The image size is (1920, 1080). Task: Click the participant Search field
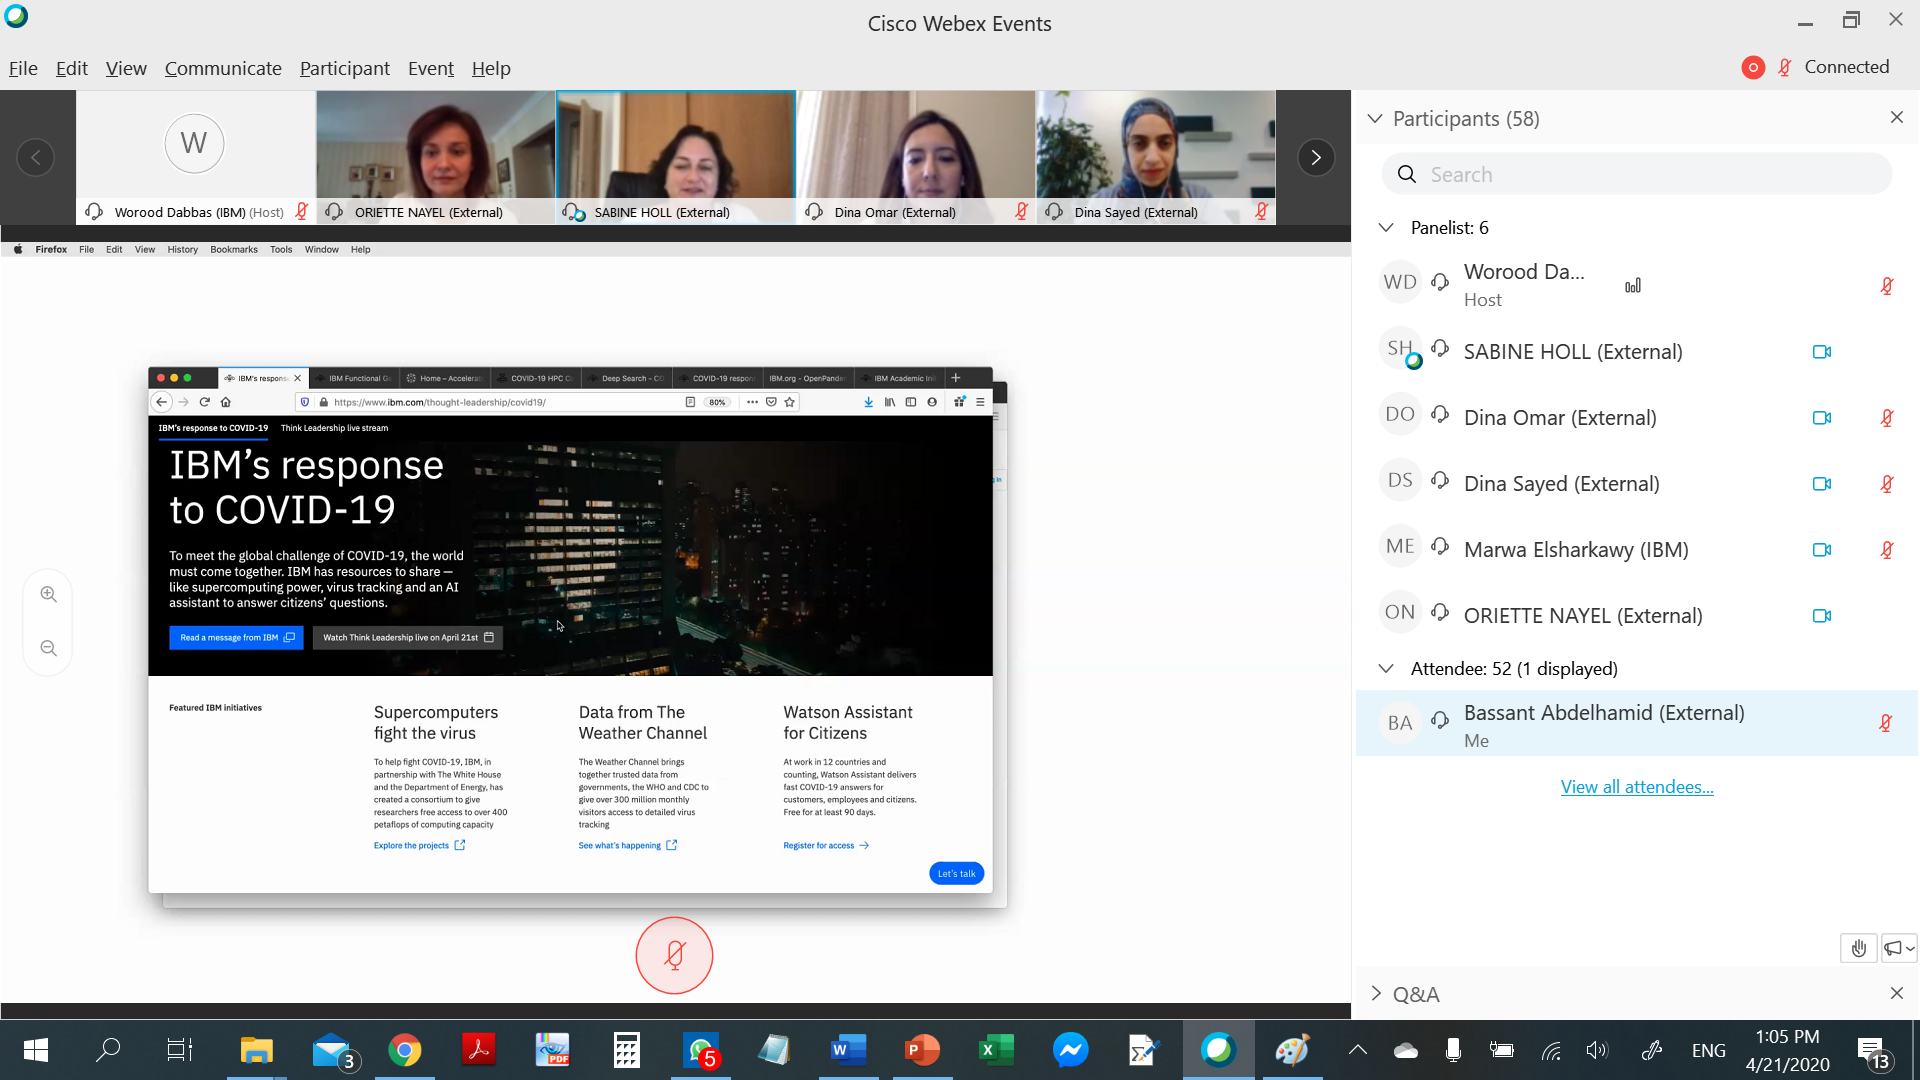tap(1637, 174)
